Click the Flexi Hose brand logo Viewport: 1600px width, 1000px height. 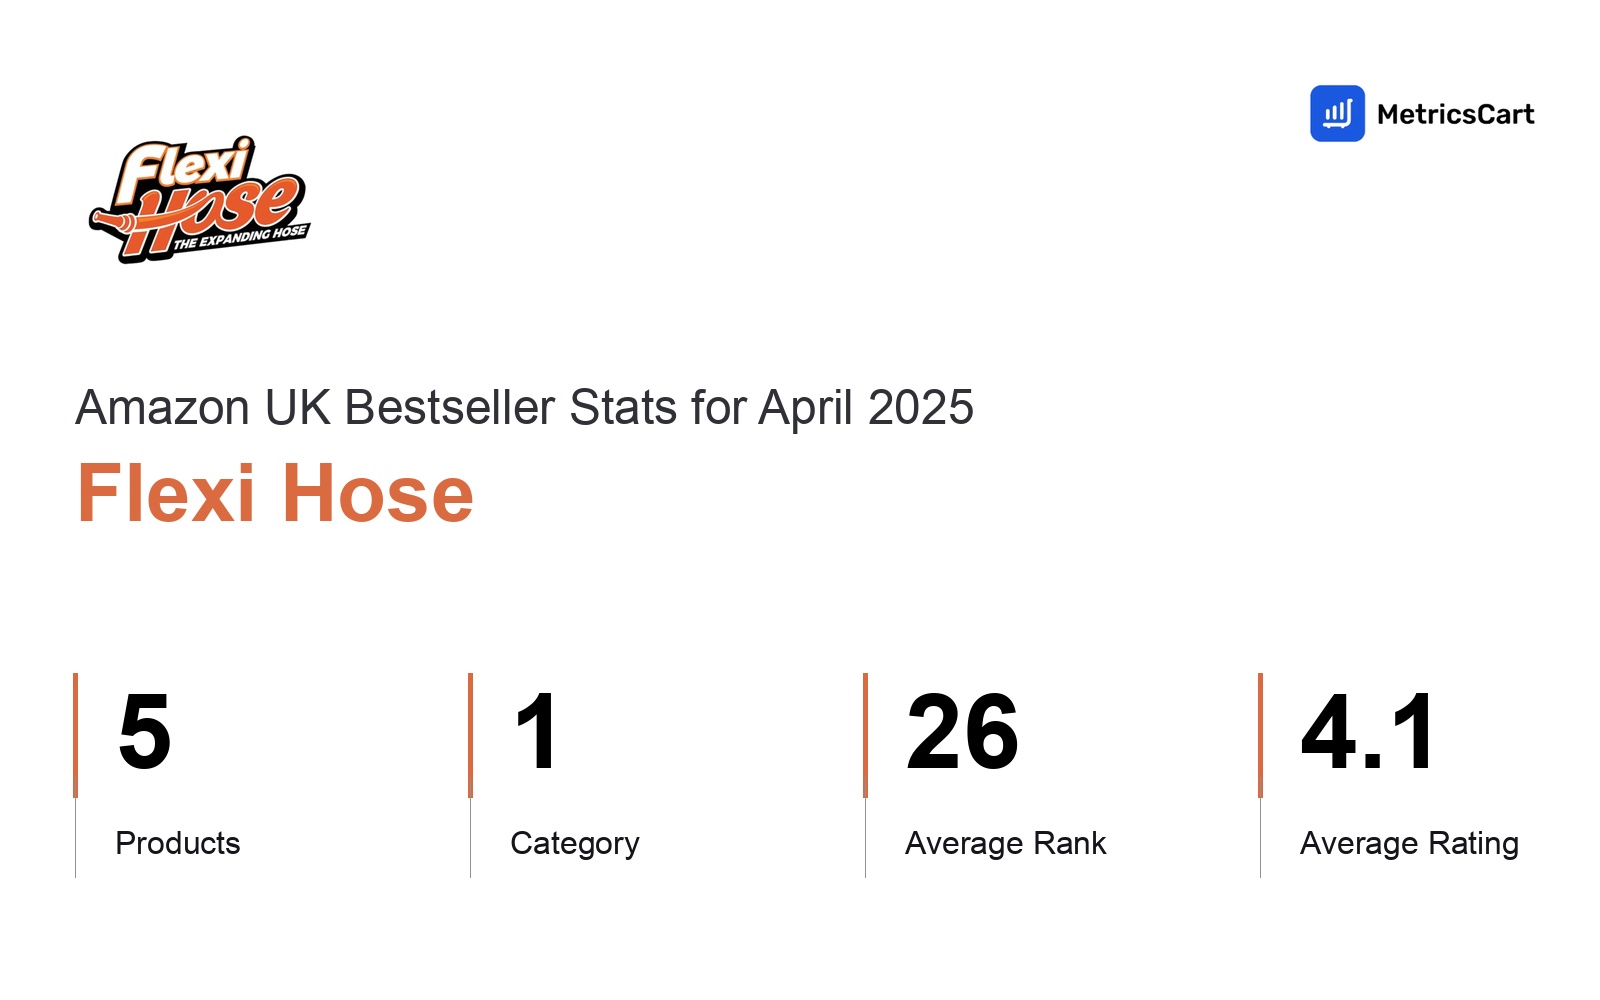pyautogui.click(x=199, y=200)
